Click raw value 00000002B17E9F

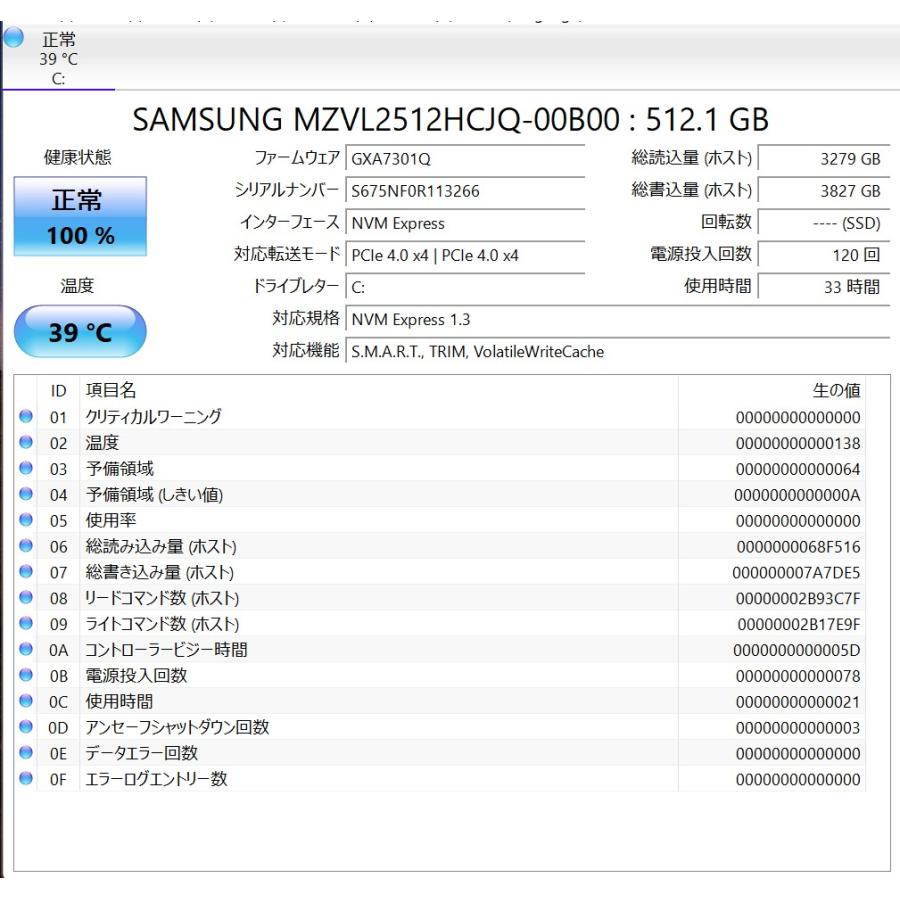[799, 624]
